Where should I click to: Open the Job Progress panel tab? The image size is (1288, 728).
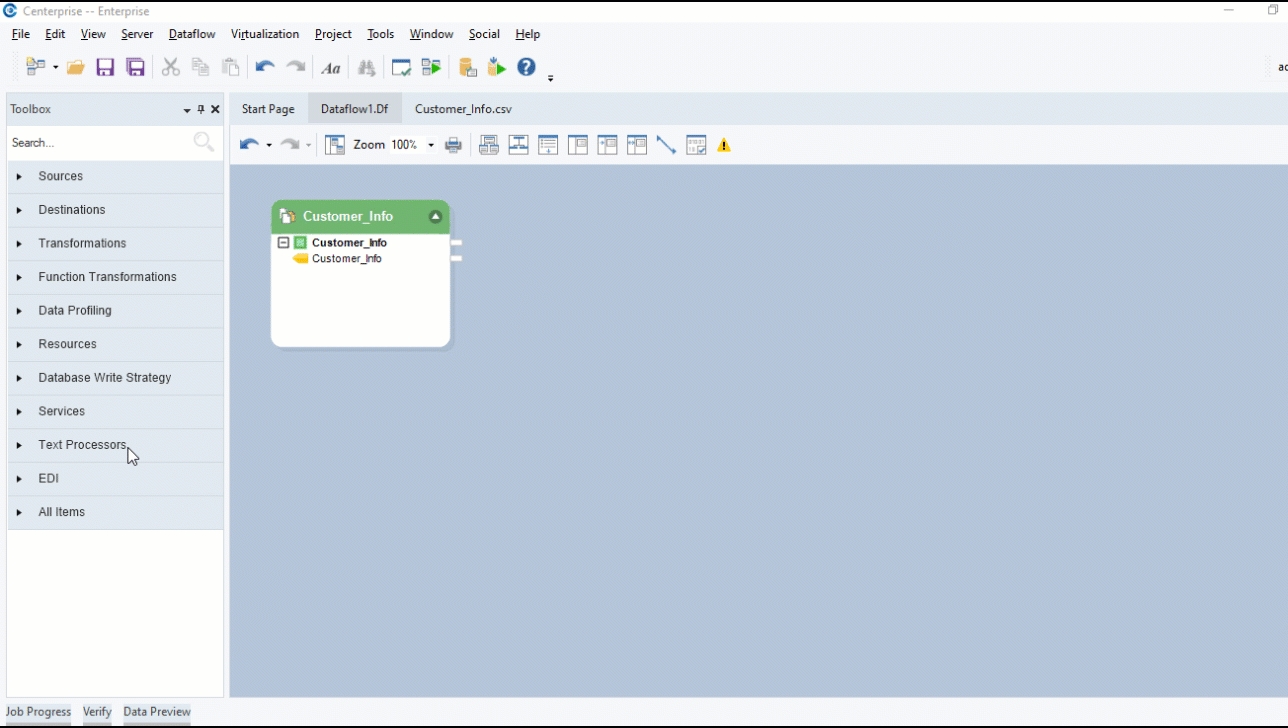[39, 712]
